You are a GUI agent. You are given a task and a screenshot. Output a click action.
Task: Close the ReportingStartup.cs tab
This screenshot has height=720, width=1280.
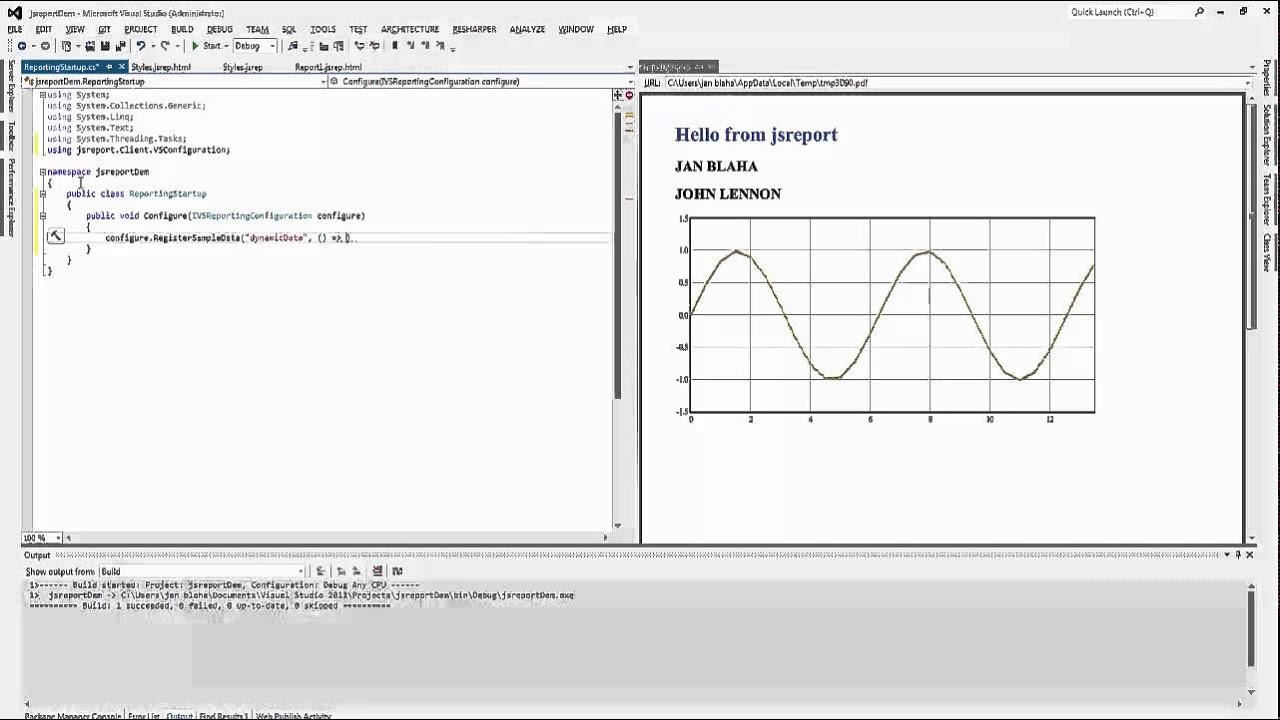pos(121,67)
